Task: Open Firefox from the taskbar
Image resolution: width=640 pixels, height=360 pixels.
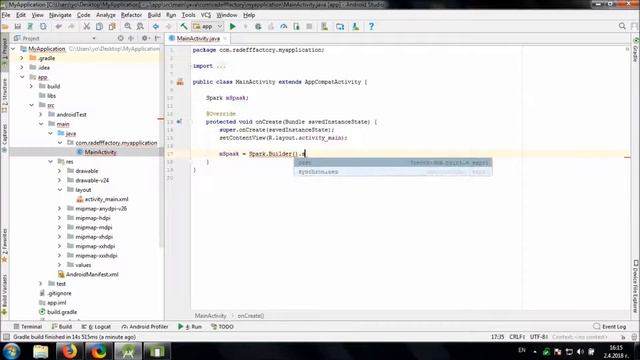Action: pos(69,351)
